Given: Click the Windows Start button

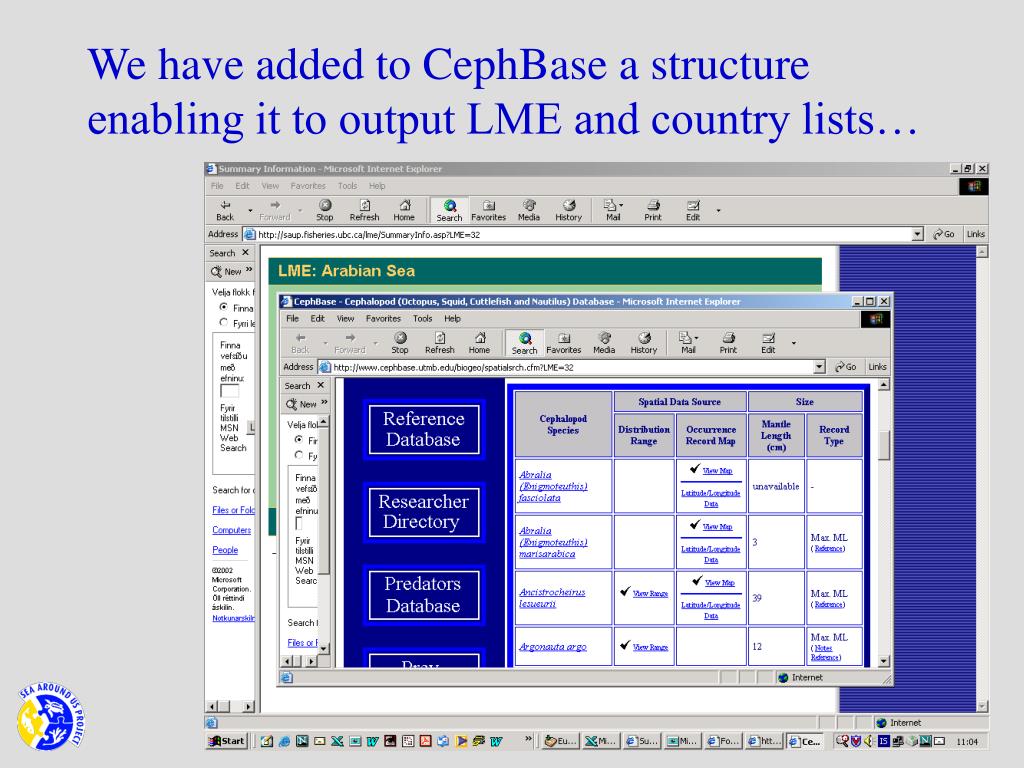Looking at the screenshot, I should tap(226, 741).
